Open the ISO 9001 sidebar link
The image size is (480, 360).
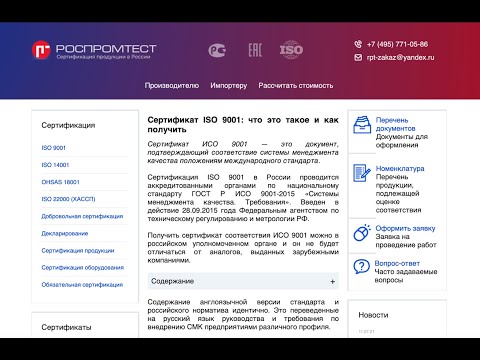53,148
